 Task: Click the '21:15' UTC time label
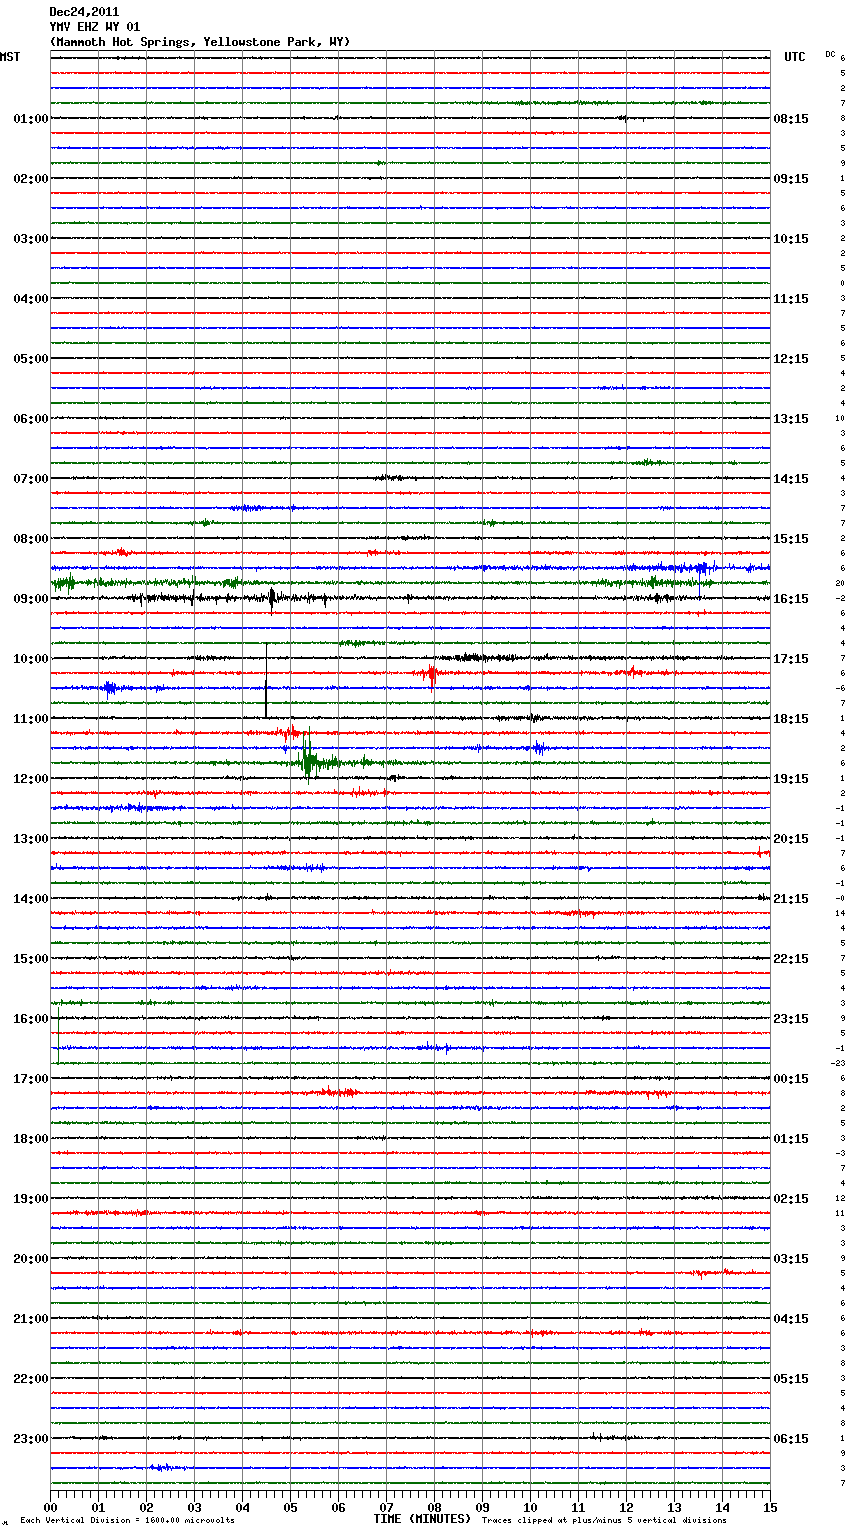coord(791,899)
